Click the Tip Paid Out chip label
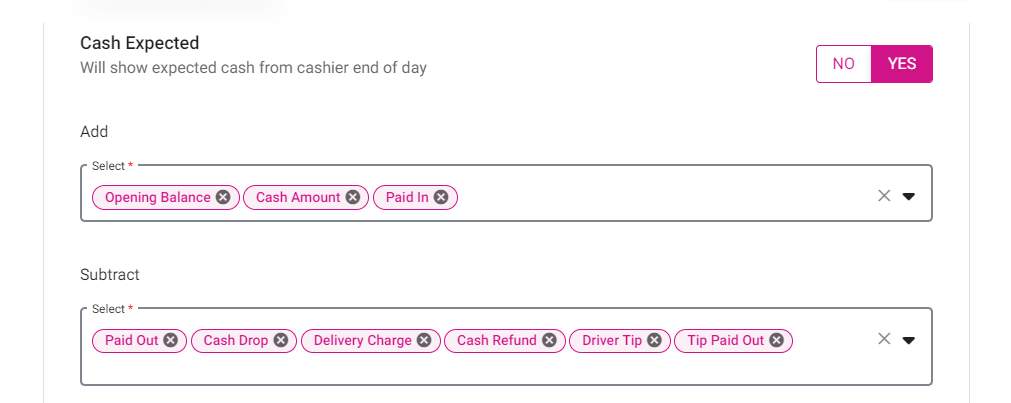The height and width of the screenshot is (403, 1011). tap(725, 340)
